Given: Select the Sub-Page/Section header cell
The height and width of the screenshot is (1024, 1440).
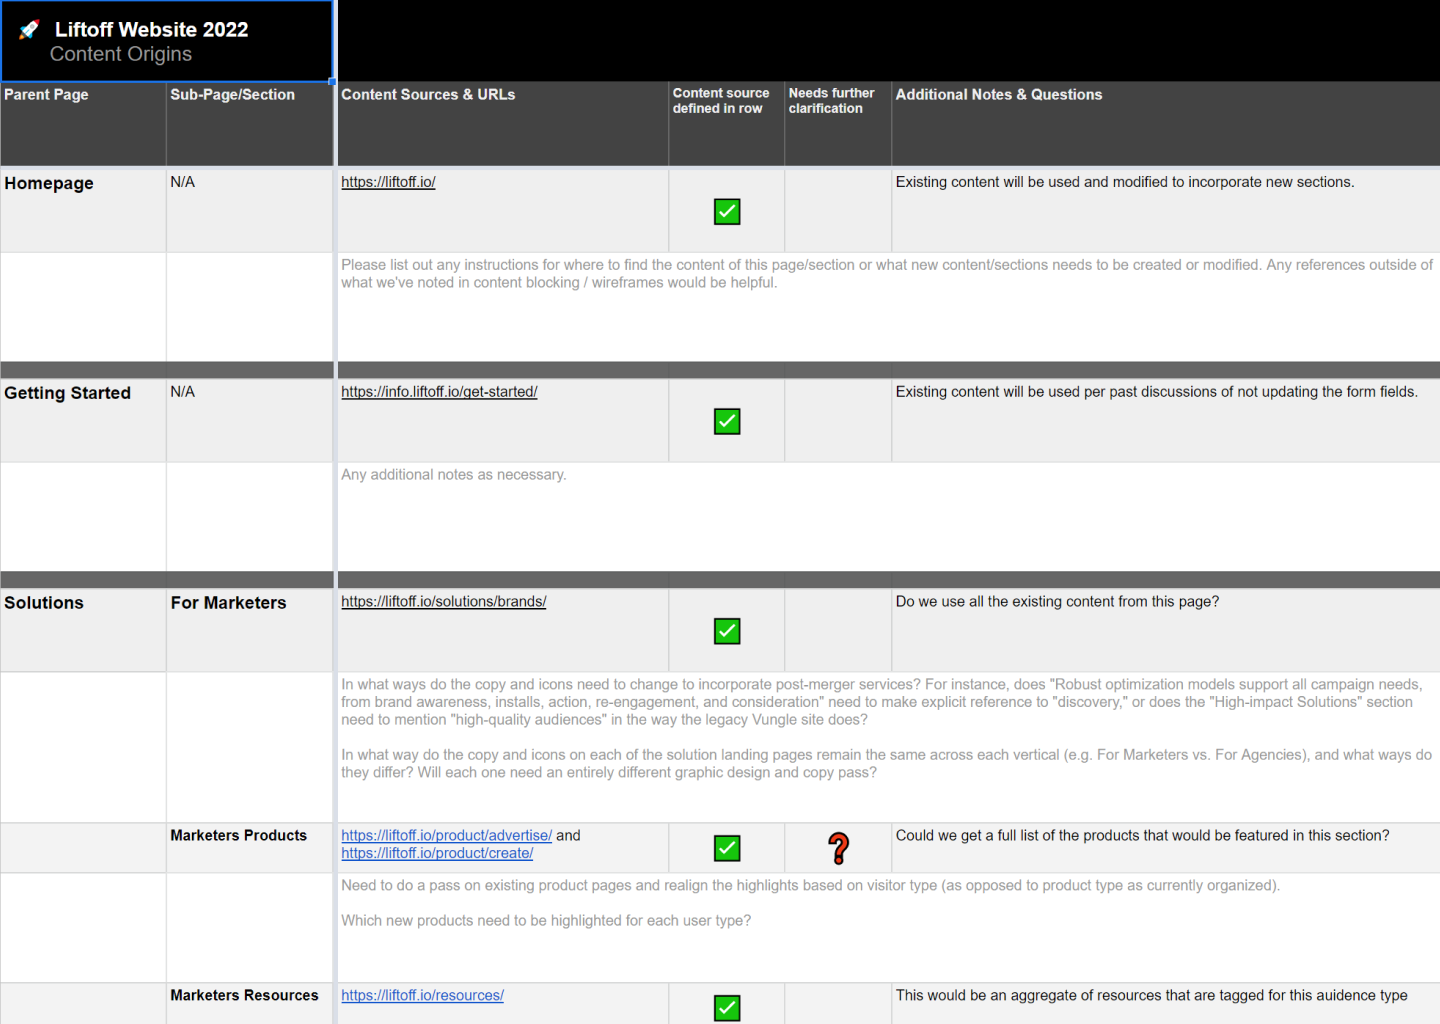Looking at the screenshot, I should 250,124.
